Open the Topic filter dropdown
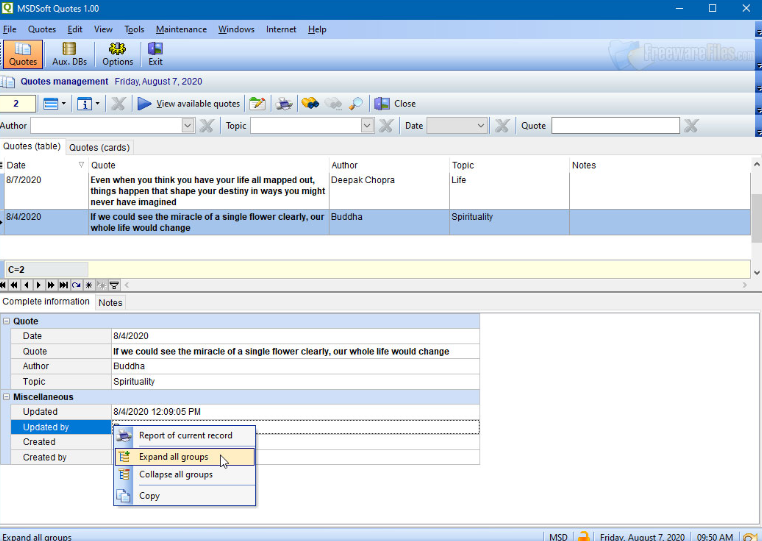This screenshot has height=541, width=762. [x=367, y=126]
